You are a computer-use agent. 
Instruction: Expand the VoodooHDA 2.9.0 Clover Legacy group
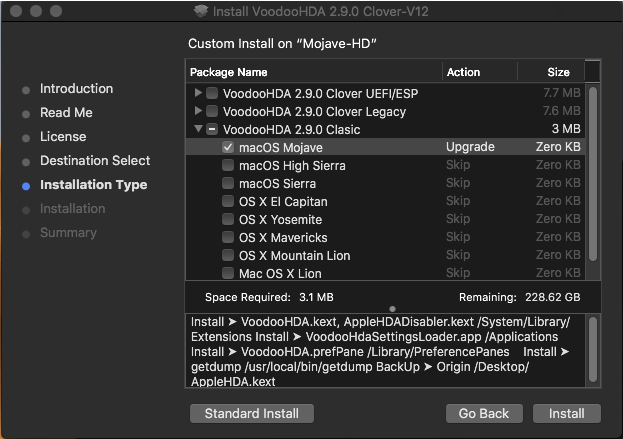coord(198,111)
